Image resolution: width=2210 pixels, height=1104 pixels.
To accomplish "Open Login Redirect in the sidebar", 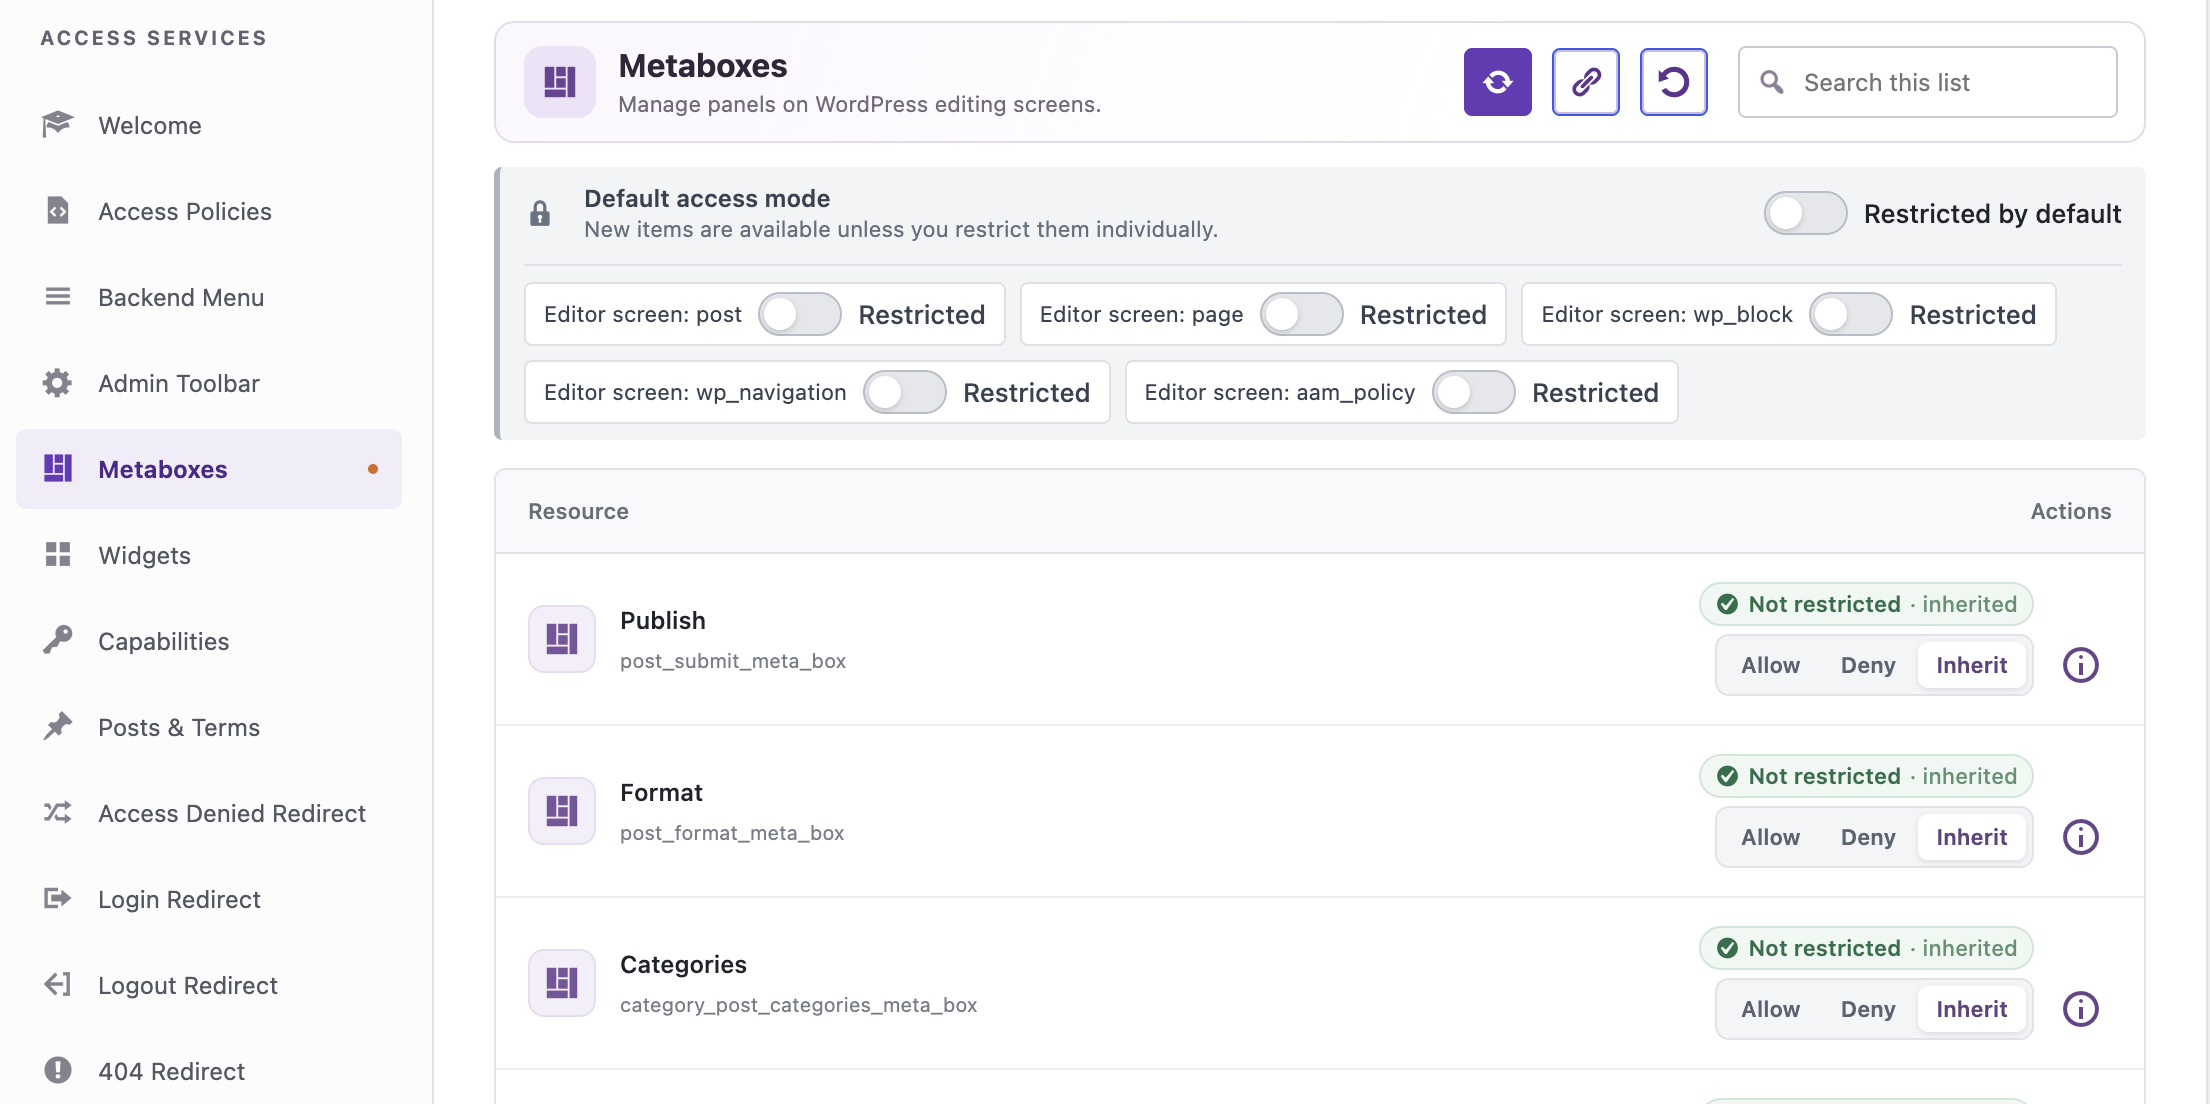I will pyautogui.click(x=209, y=899).
